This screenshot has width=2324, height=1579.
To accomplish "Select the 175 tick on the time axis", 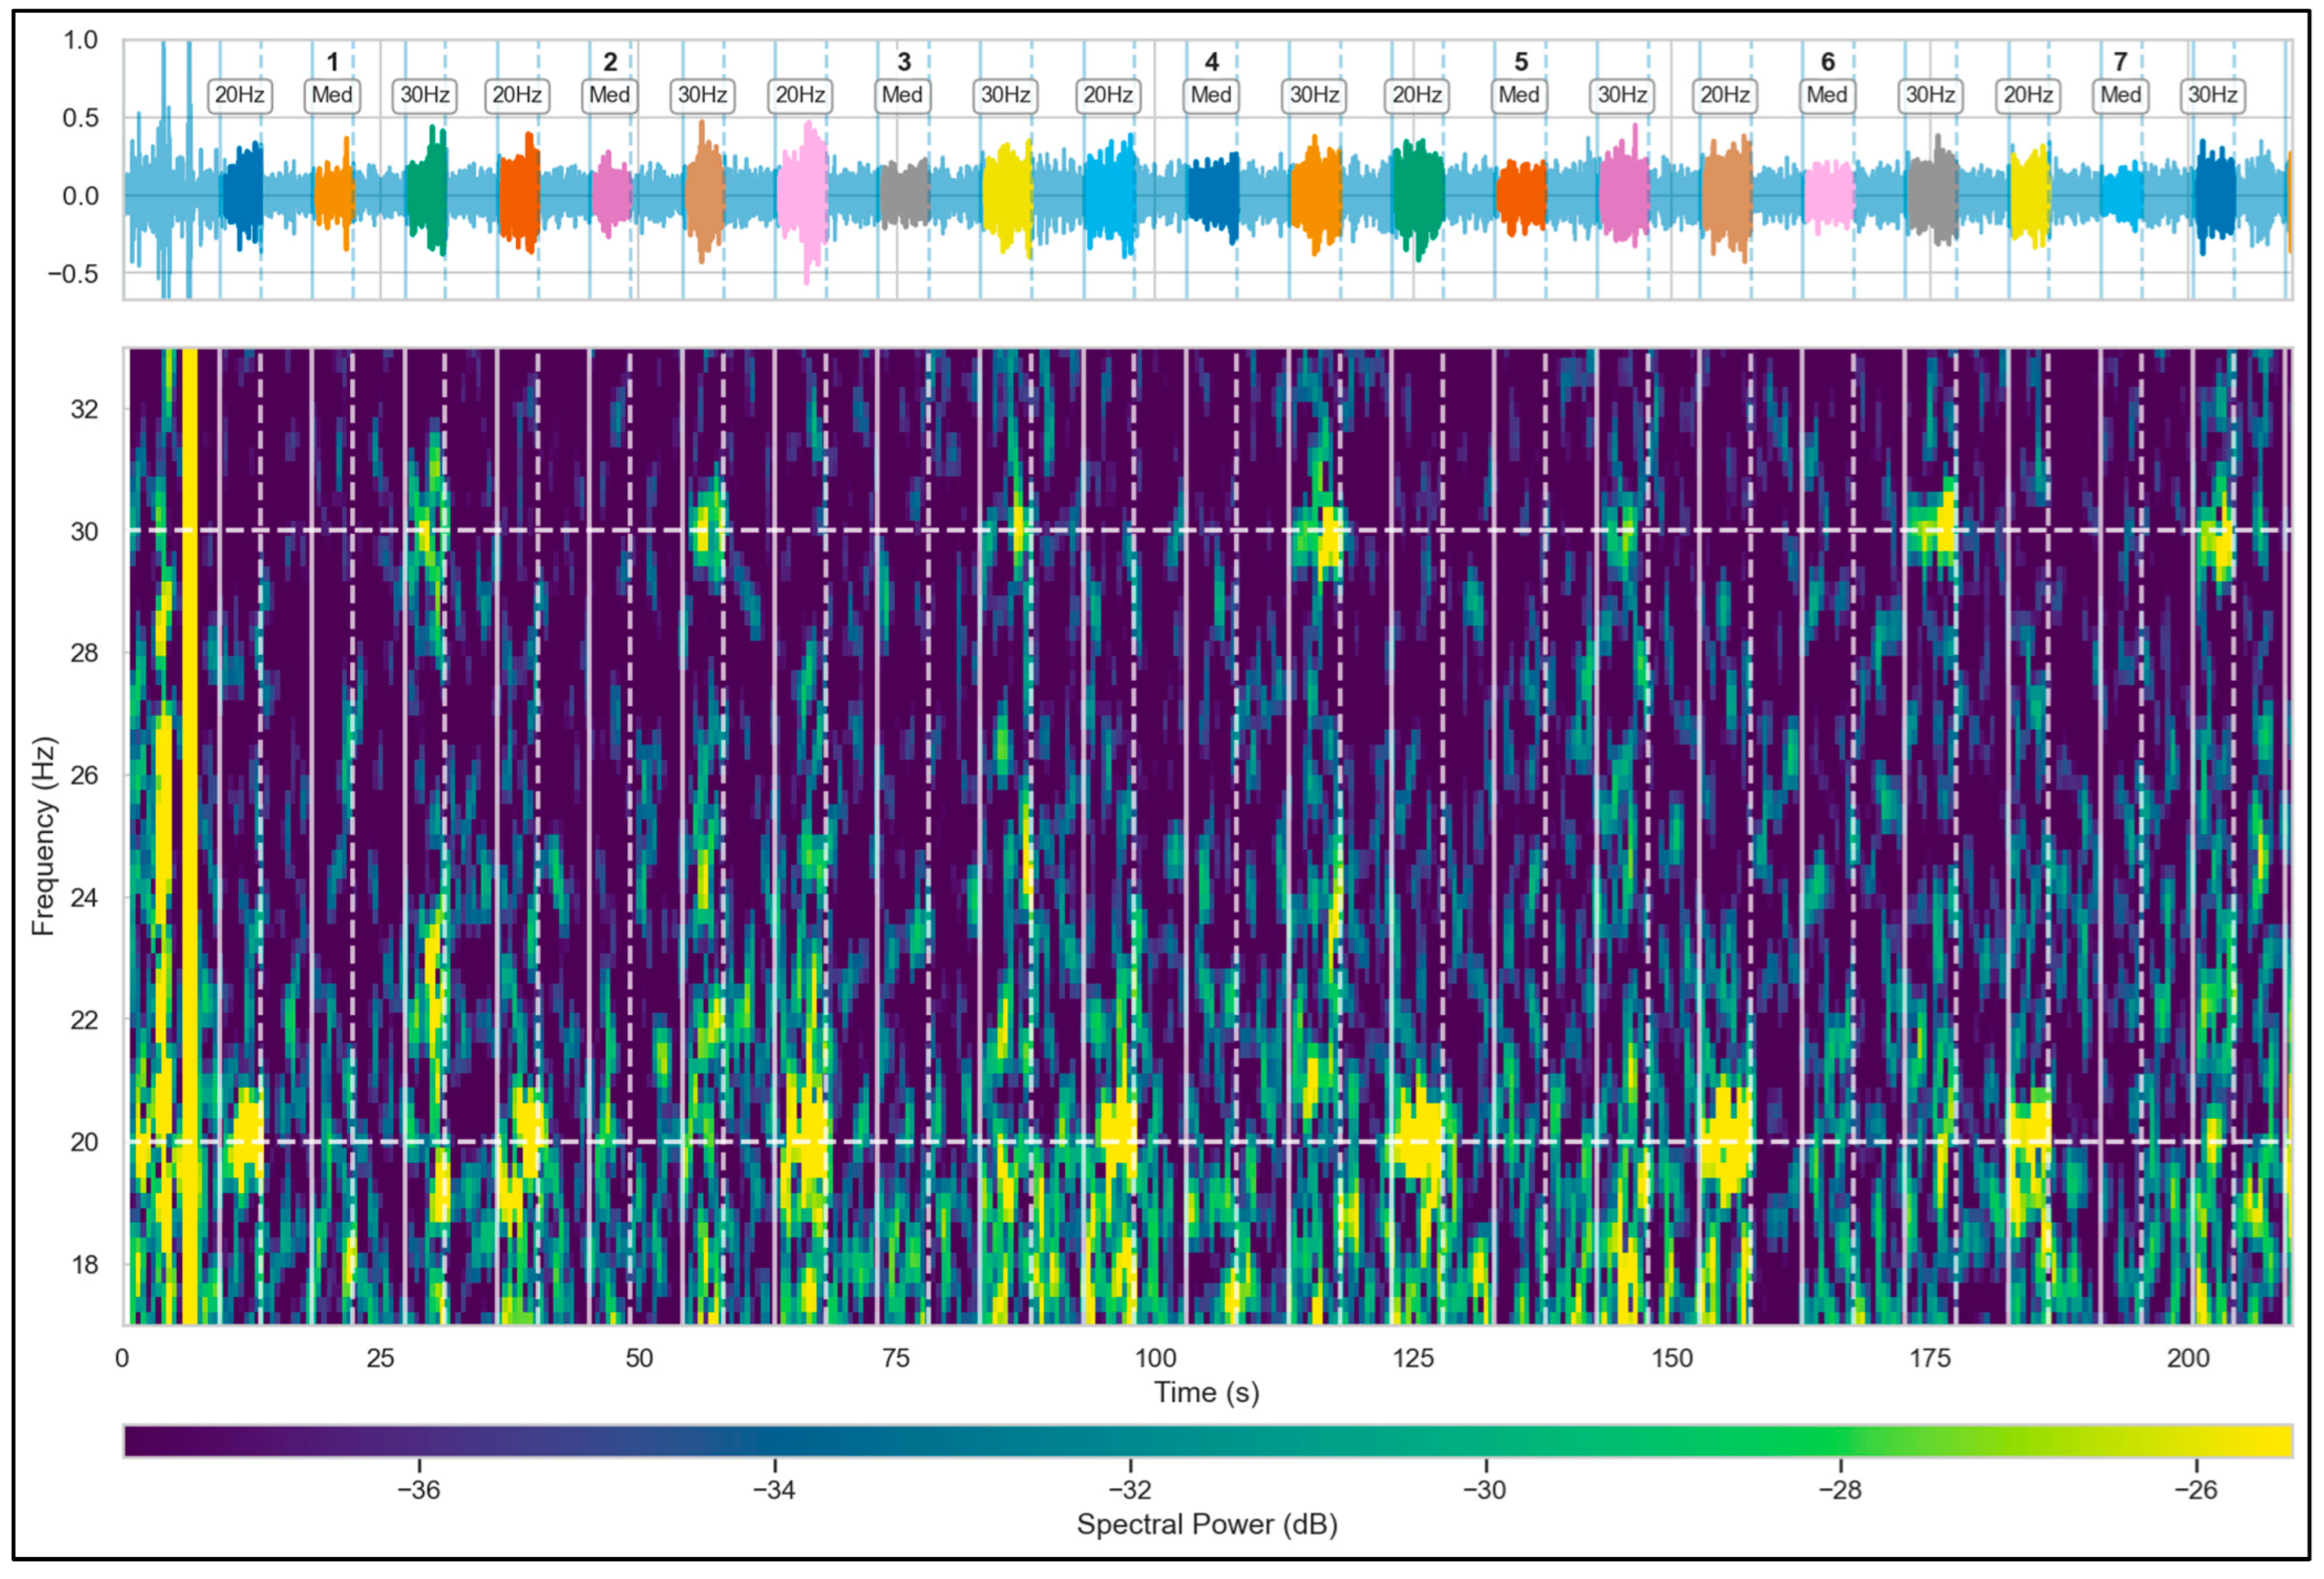I will [x=1930, y=1358].
